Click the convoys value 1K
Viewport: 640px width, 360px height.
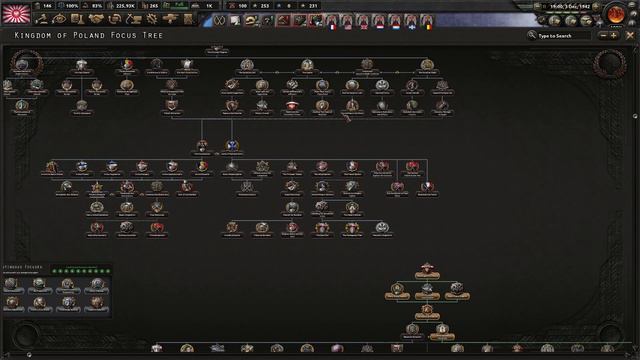tap(209, 6)
